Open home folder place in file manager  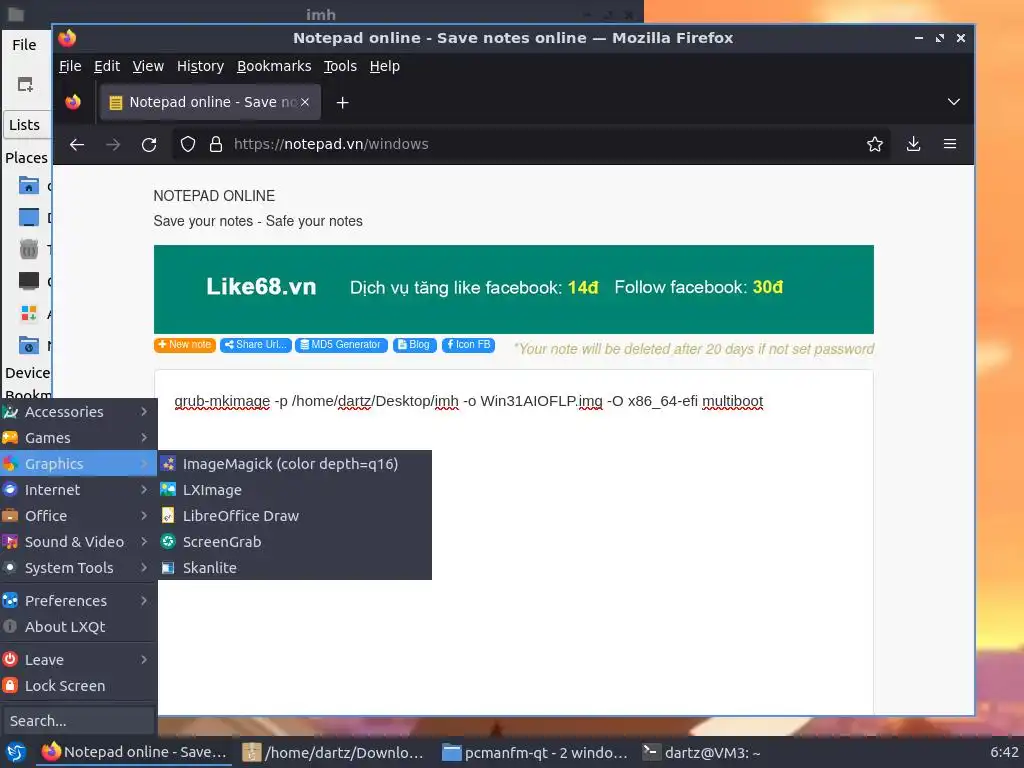[x=28, y=186]
